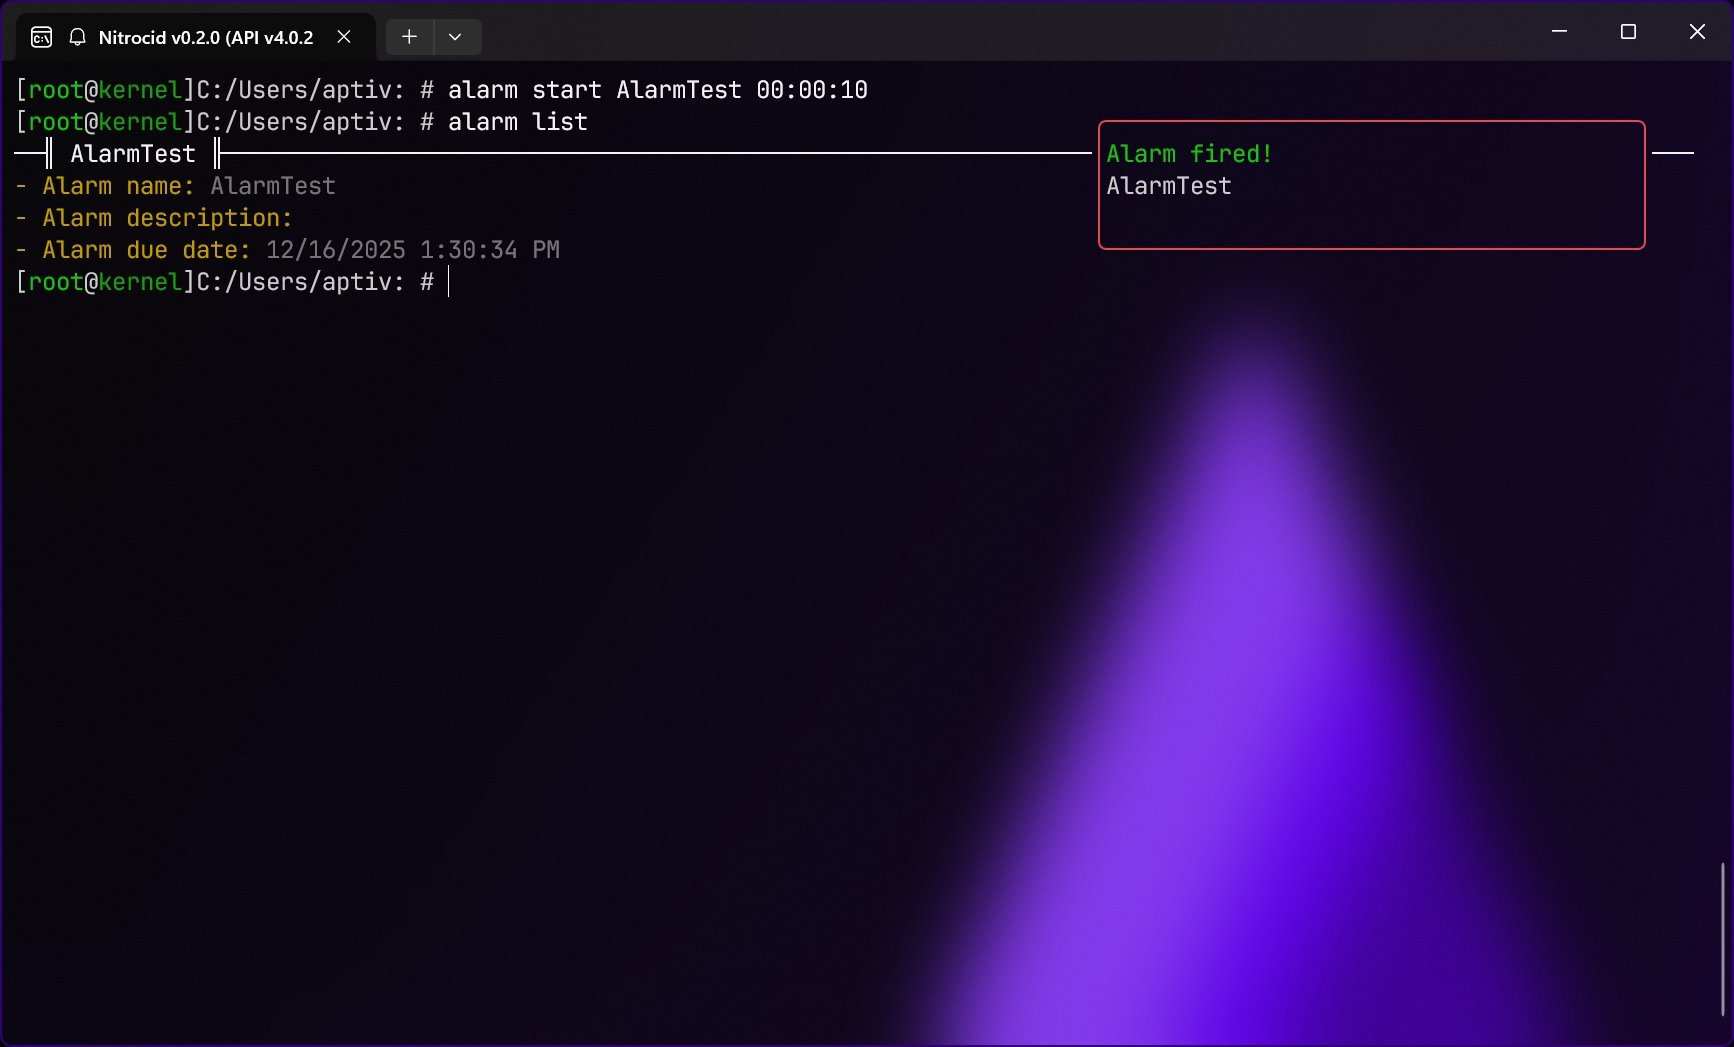Click the 'alarm start AlarmTest 00:00:10' command
1734x1047 pixels.
pos(657,90)
